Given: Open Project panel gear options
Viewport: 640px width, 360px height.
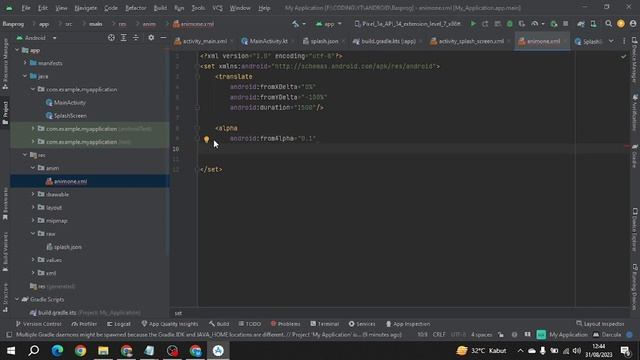Looking at the screenshot, I should pos(151,38).
